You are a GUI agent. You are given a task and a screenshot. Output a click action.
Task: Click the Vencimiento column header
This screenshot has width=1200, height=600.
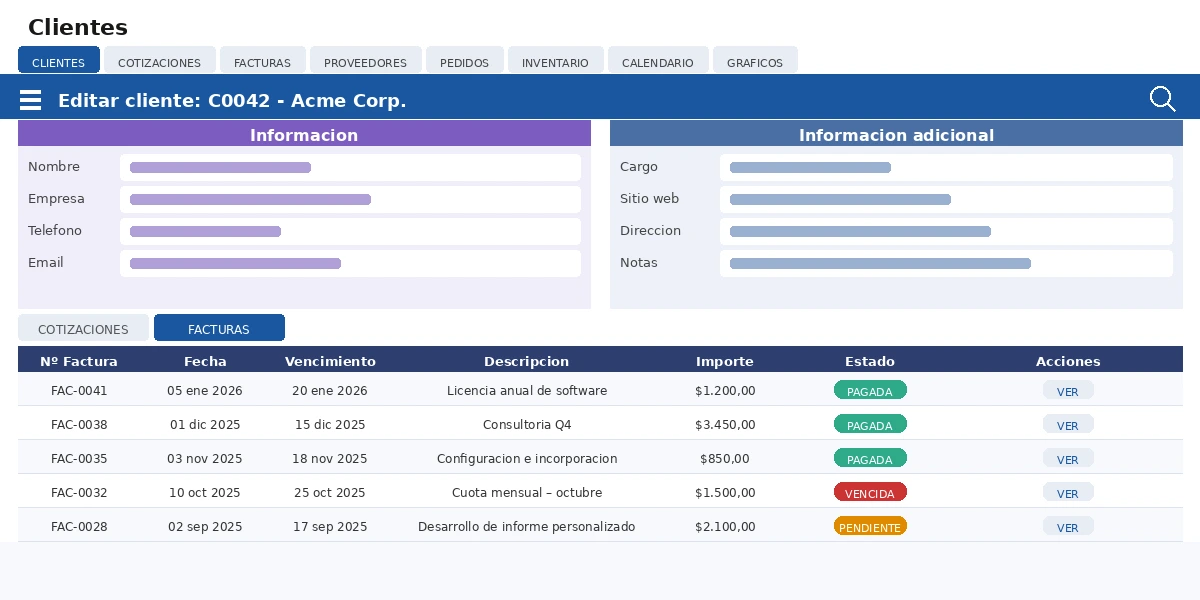pyautogui.click(x=330, y=361)
